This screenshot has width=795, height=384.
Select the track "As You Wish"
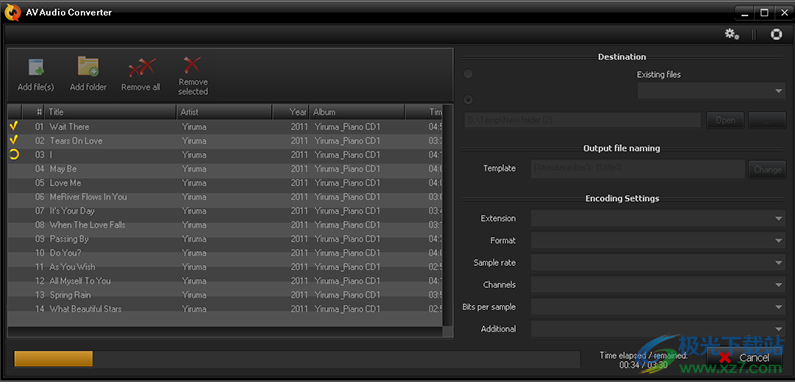pos(225,266)
